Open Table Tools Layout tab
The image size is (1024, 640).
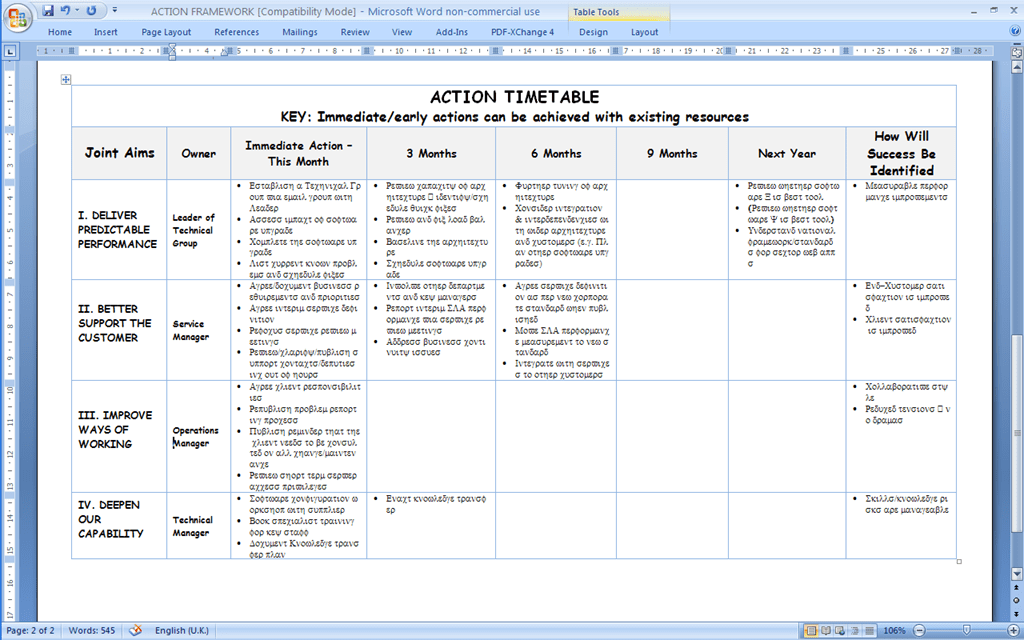645,32
